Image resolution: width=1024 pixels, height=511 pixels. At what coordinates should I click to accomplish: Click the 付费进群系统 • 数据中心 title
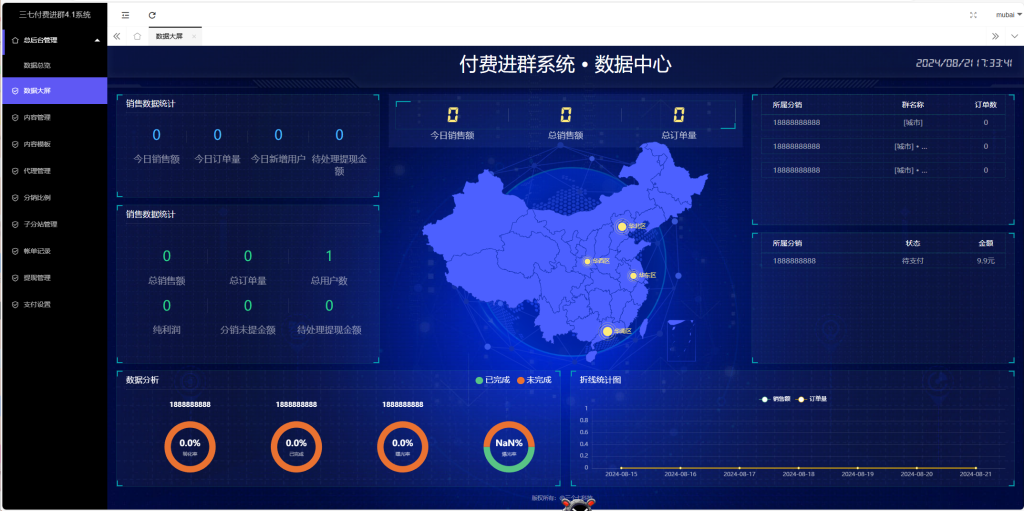tap(565, 65)
